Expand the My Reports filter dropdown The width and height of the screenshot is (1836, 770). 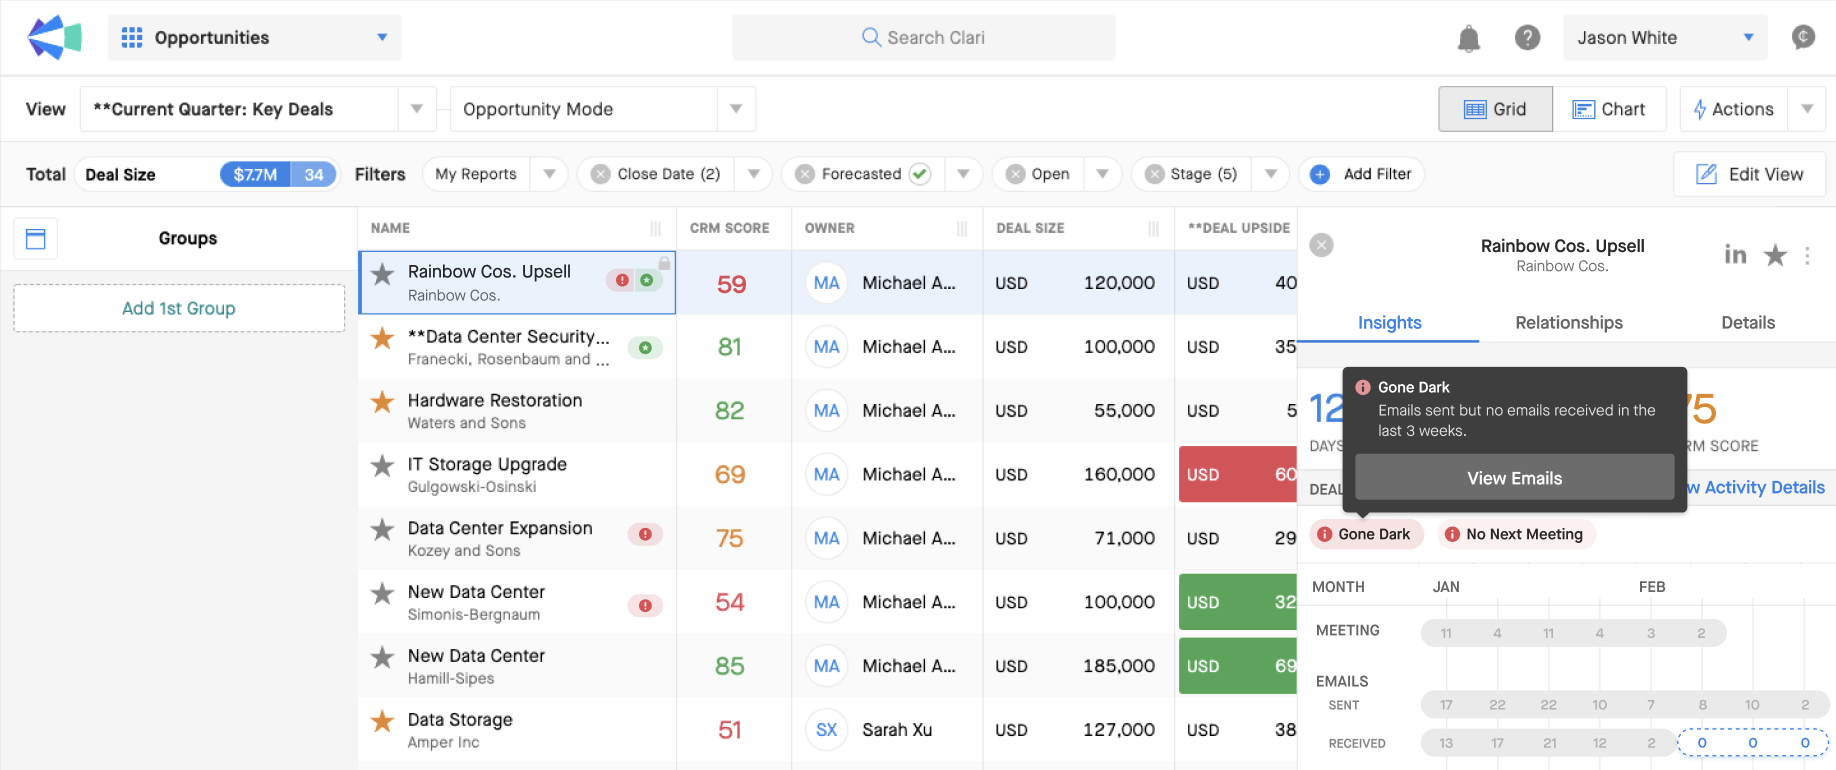click(549, 174)
